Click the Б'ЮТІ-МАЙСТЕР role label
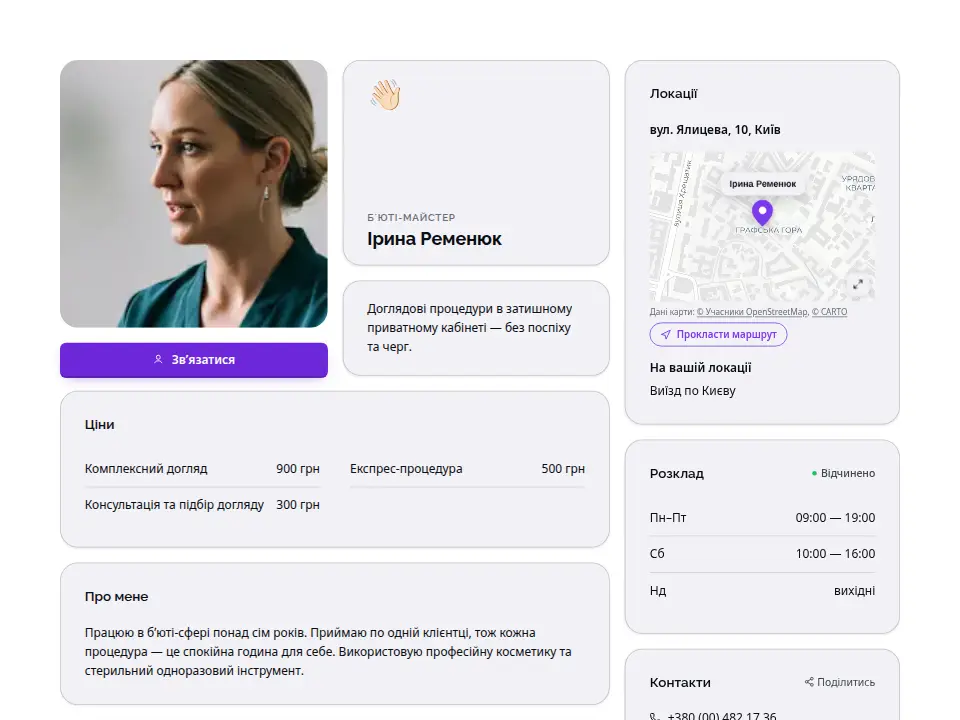This screenshot has width=960, height=720. [411, 217]
